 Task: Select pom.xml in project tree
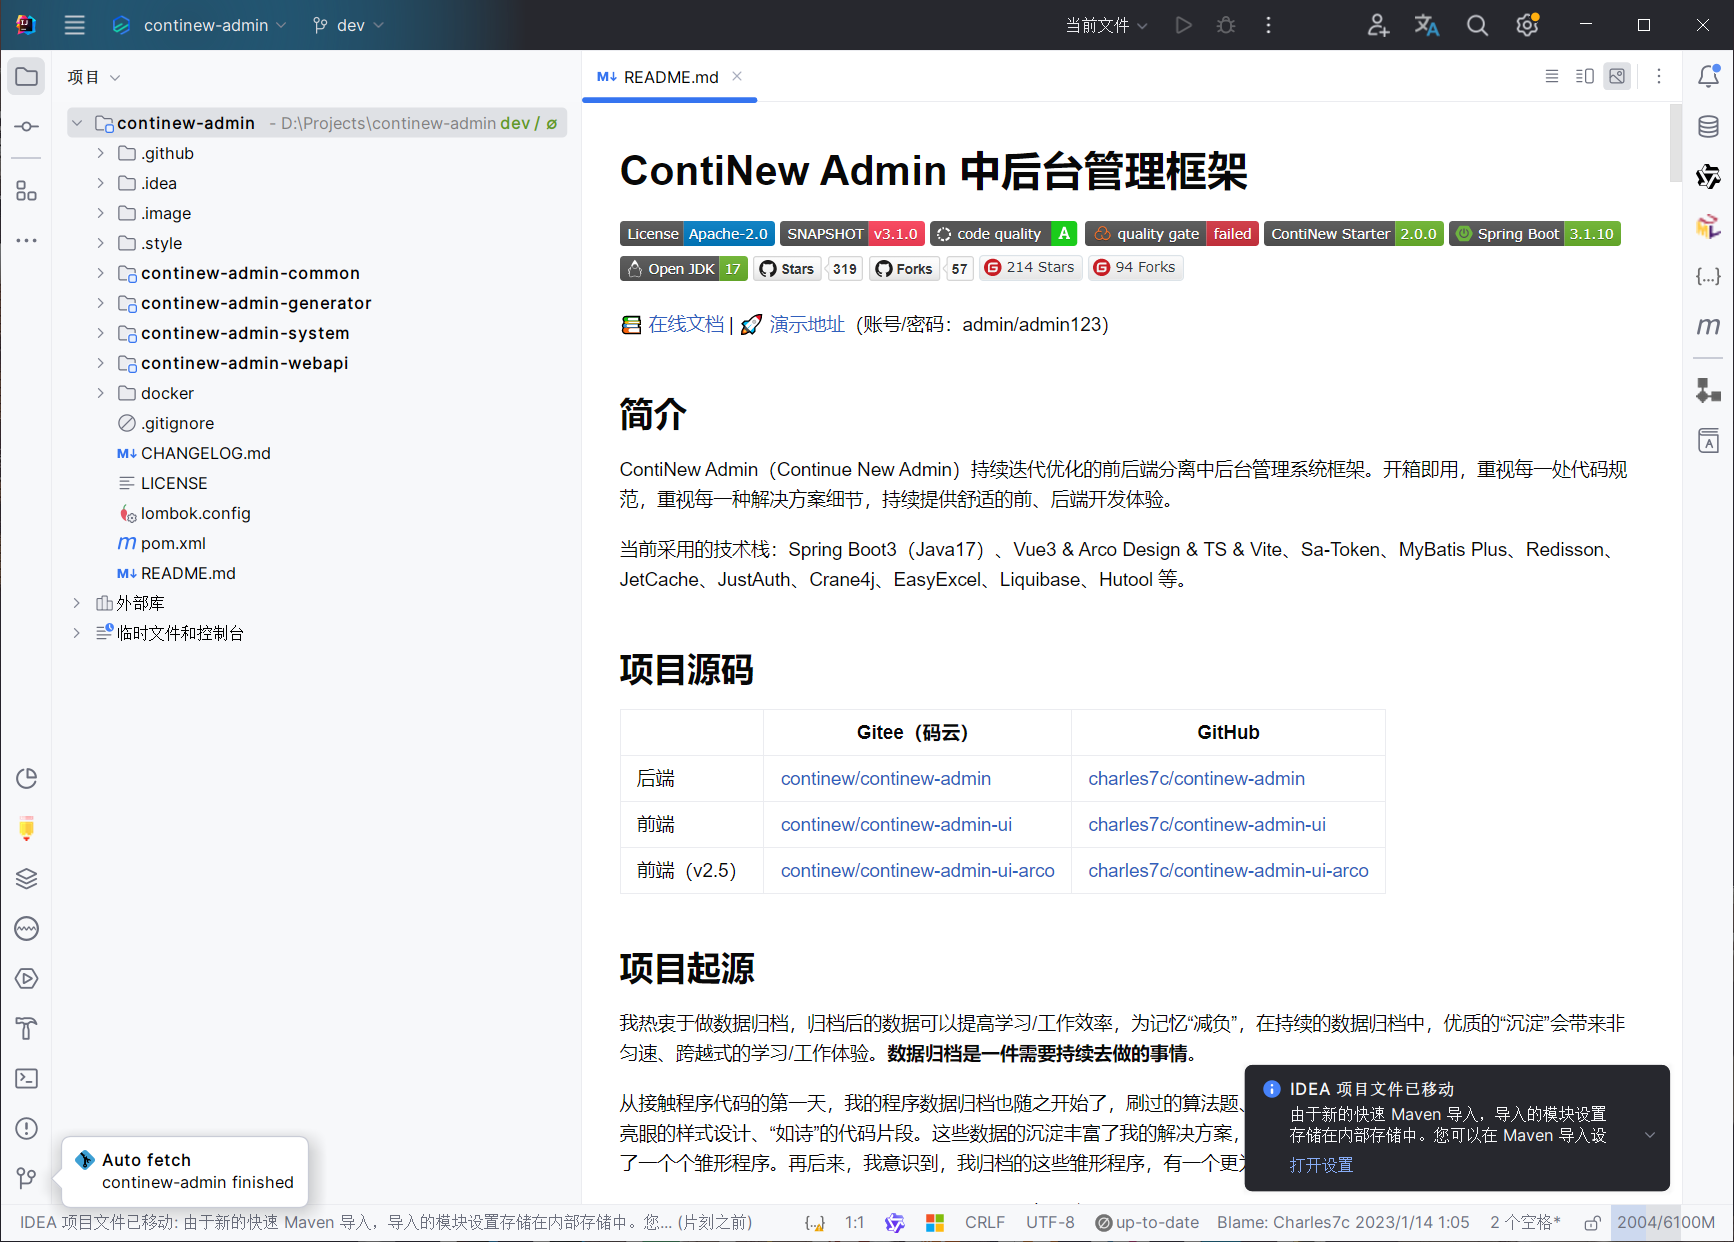coord(173,543)
